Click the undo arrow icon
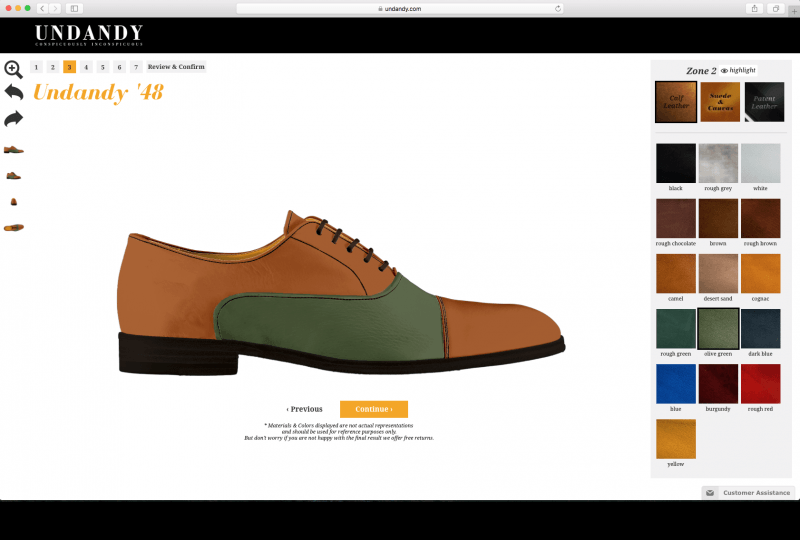The image size is (800, 540). click(x=13, y=93)
